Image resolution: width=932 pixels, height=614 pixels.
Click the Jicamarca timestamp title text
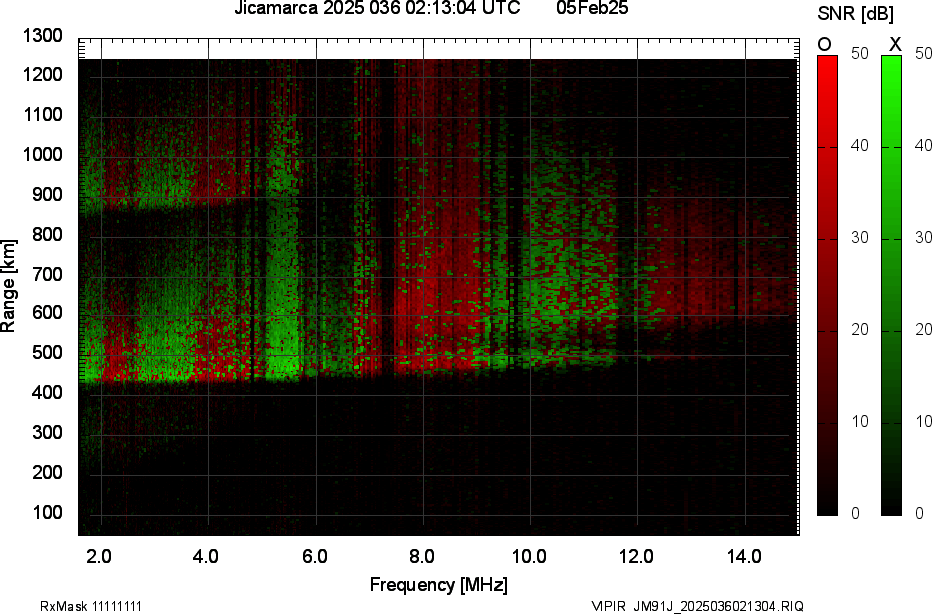(377, 9)
